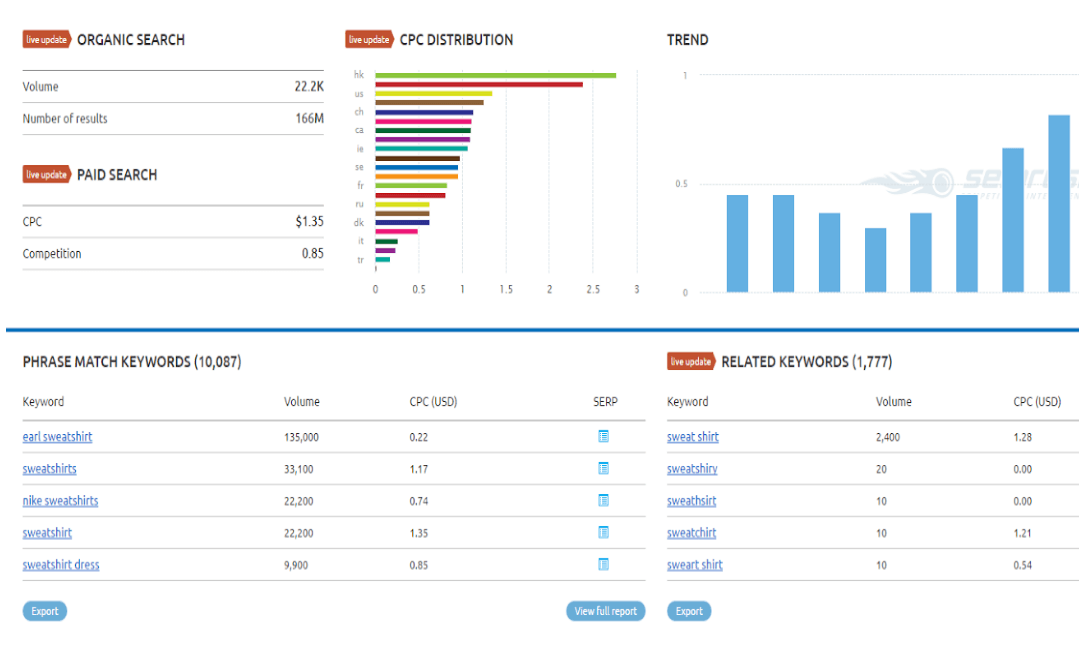Click the 9,900 volume cell
The height and width of the screenshot is (652, 1079).
pos(296,565)
